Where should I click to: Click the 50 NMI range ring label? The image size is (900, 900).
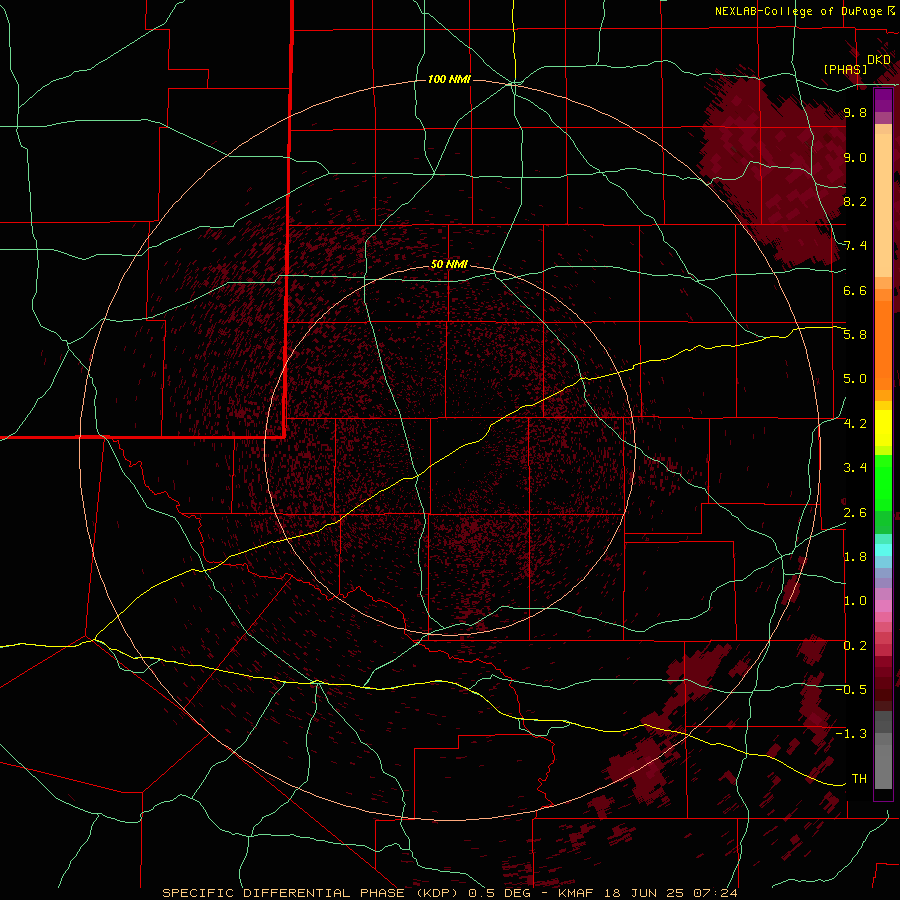tap(449, 264)
